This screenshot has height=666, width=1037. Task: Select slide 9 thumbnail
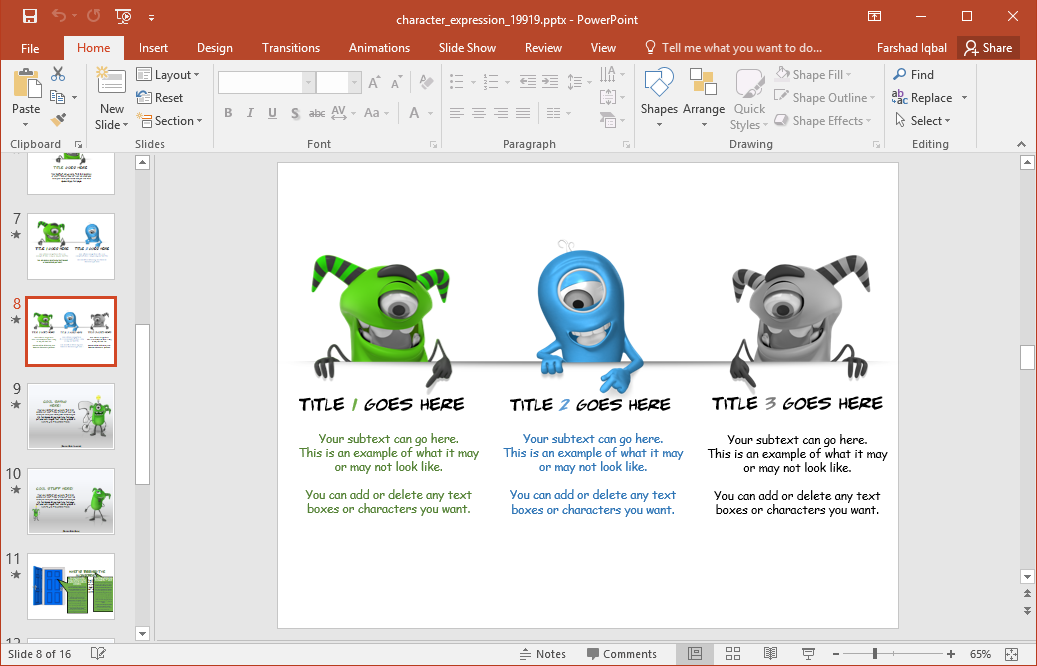pos(71,416)
